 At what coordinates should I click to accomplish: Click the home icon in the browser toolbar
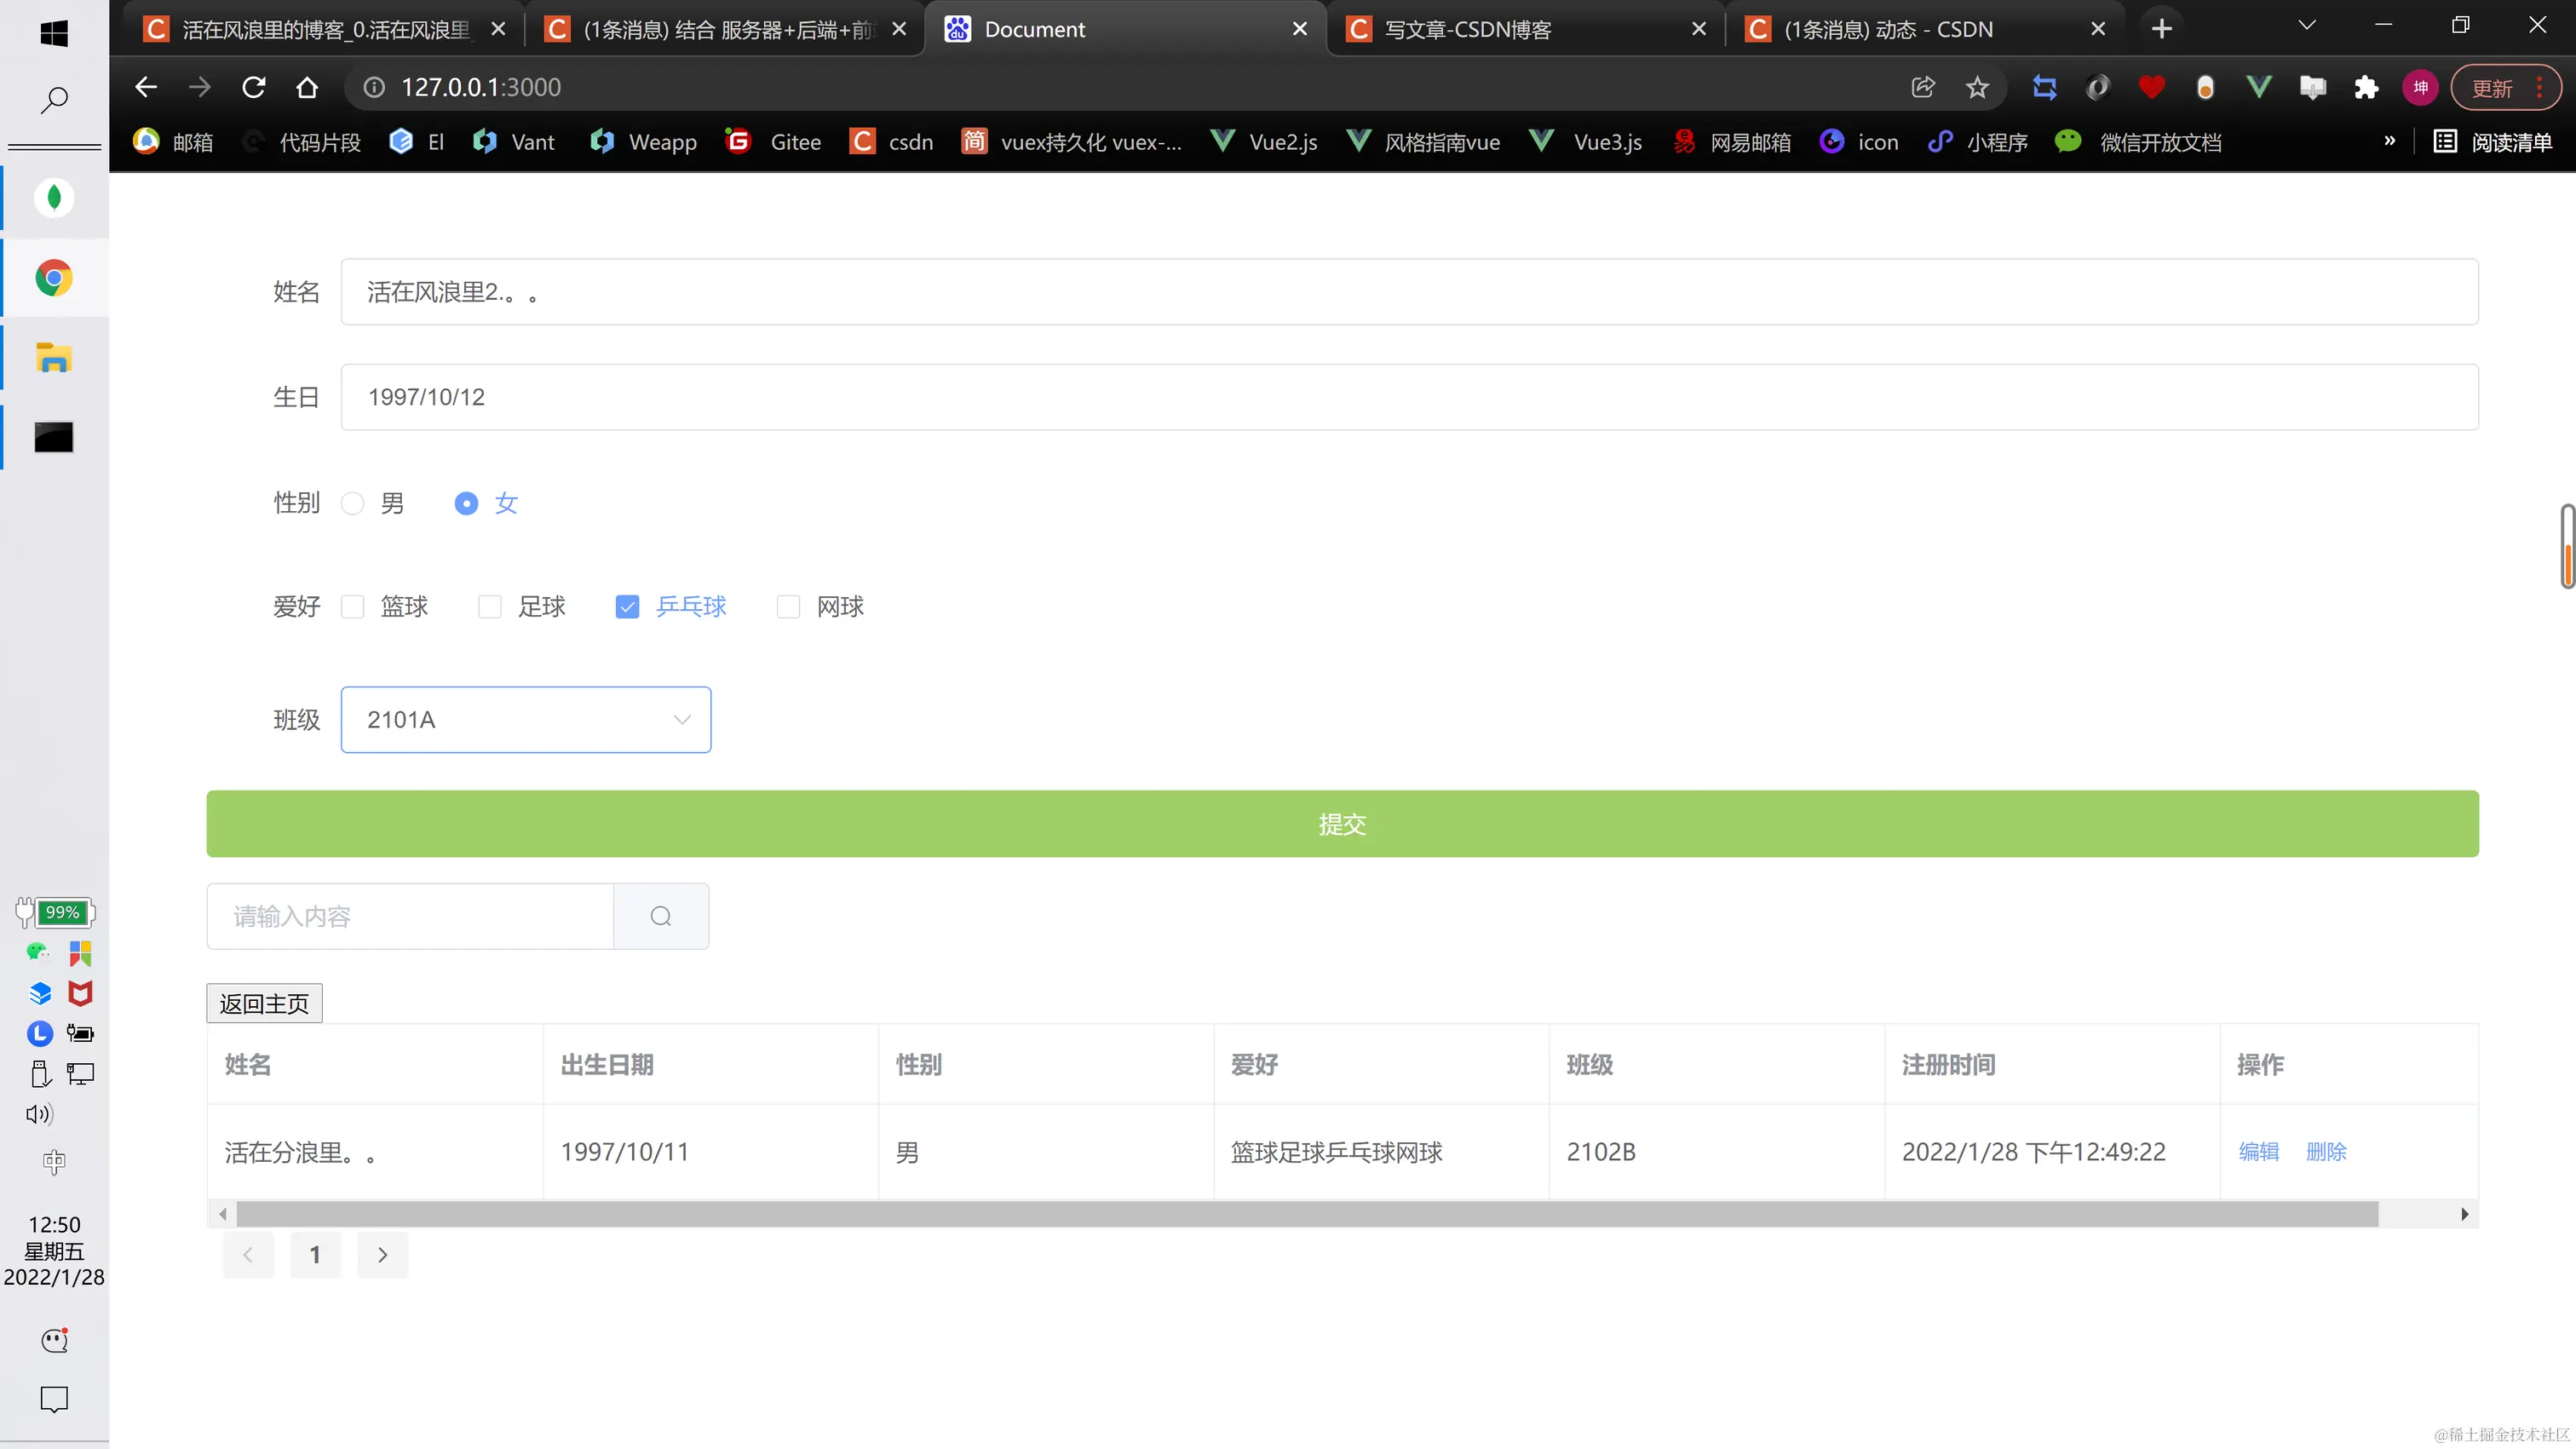click(x=307, y=88)
